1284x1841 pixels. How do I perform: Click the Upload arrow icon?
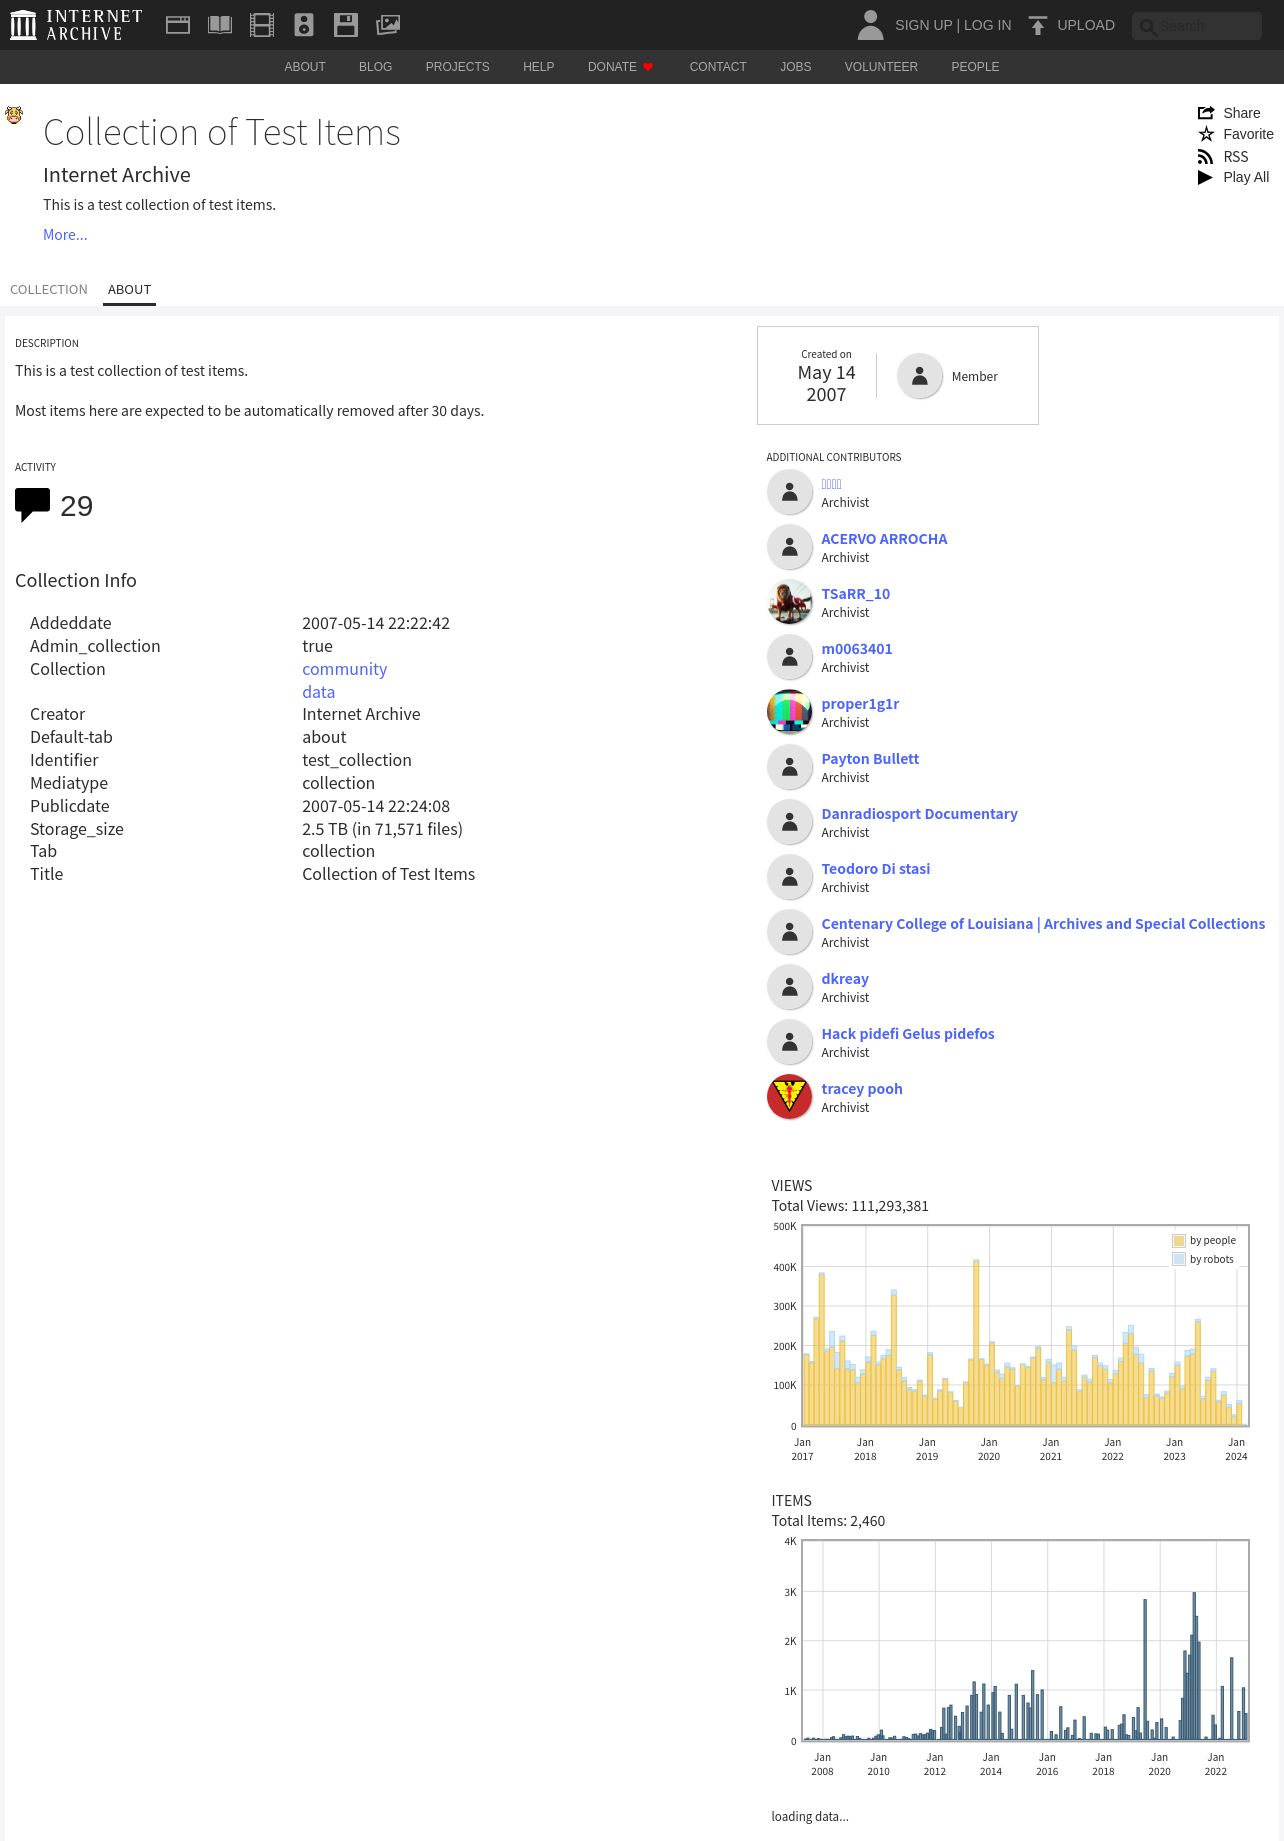pyautogui.click(x=1038, y=25)
